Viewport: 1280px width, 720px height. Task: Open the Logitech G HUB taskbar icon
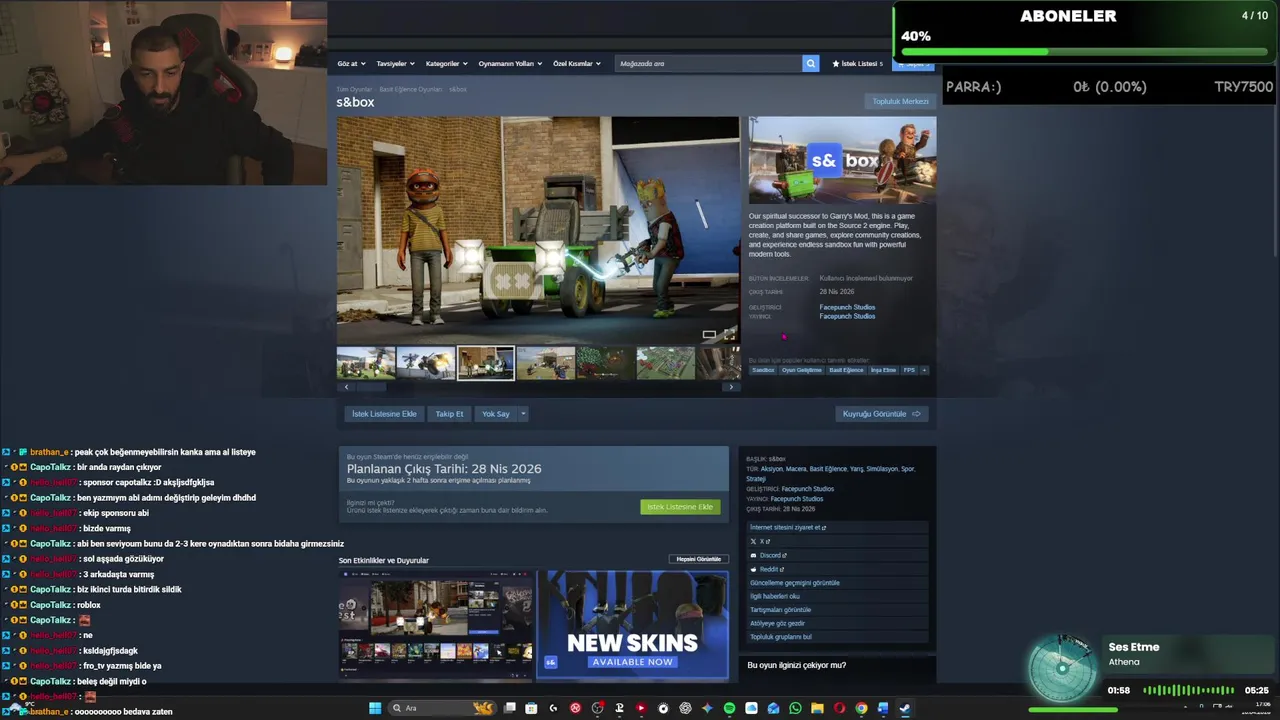(x=553, y=708)
